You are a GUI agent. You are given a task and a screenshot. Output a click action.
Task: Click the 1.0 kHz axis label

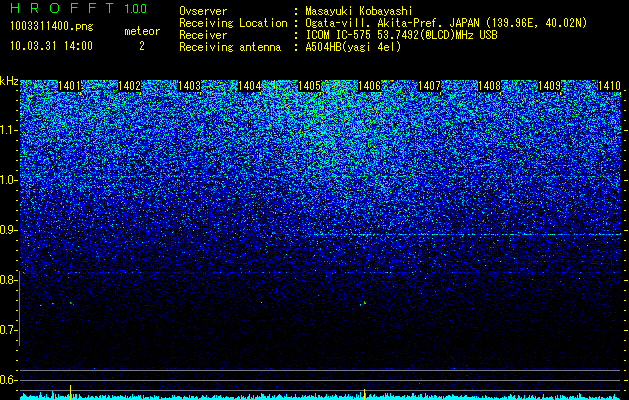[x=9, y=180]
